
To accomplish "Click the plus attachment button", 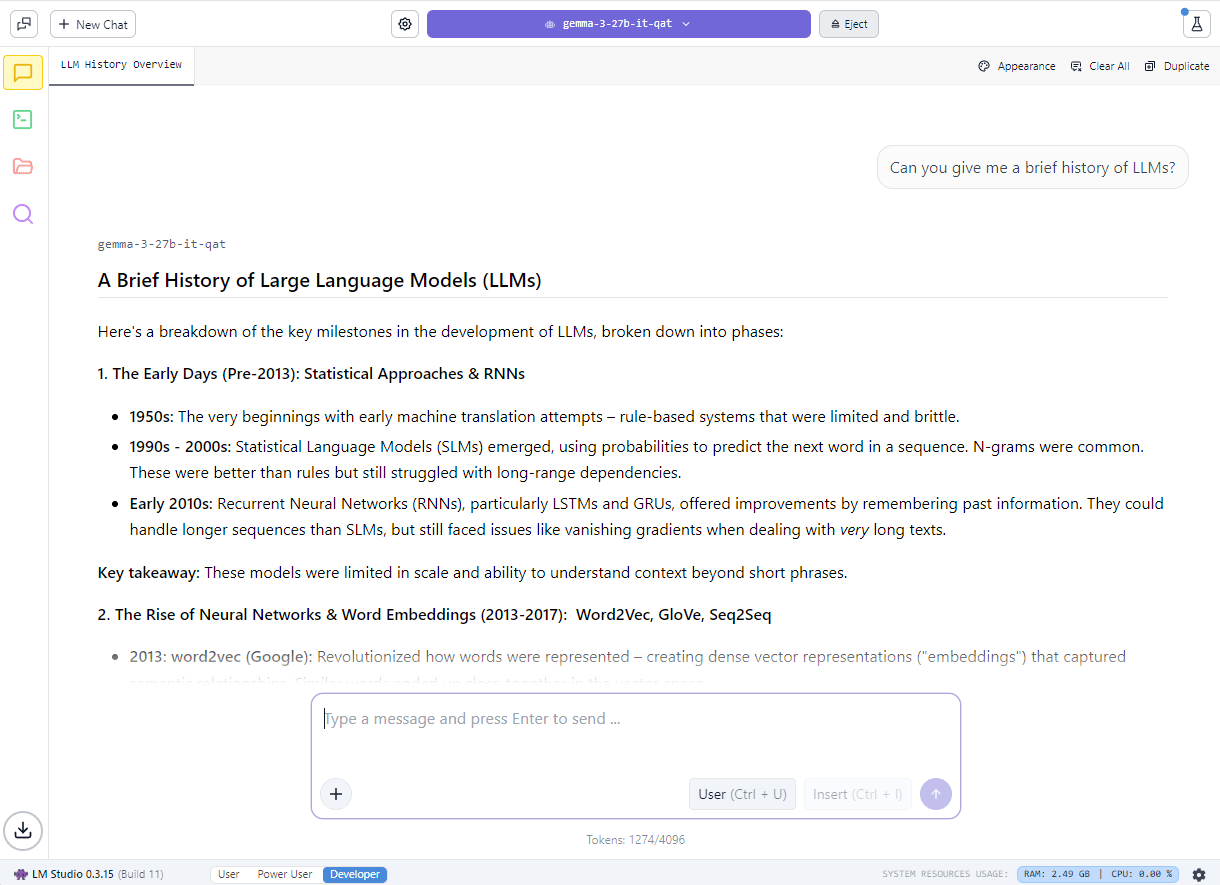I will 336,794.
